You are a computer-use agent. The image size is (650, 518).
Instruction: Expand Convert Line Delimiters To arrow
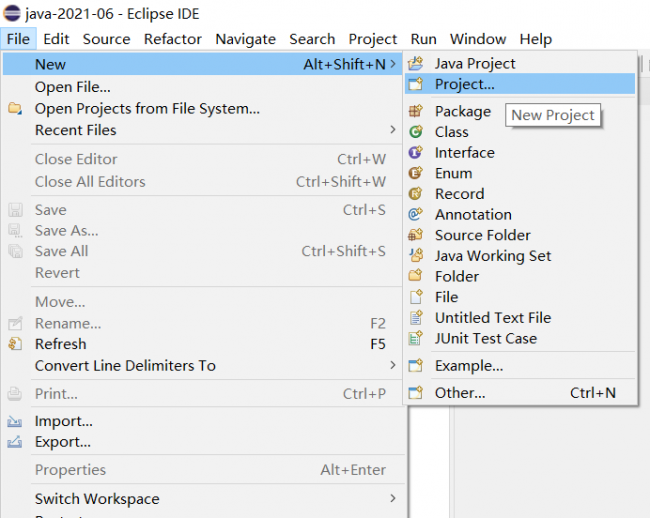click(x=393, y=365)
